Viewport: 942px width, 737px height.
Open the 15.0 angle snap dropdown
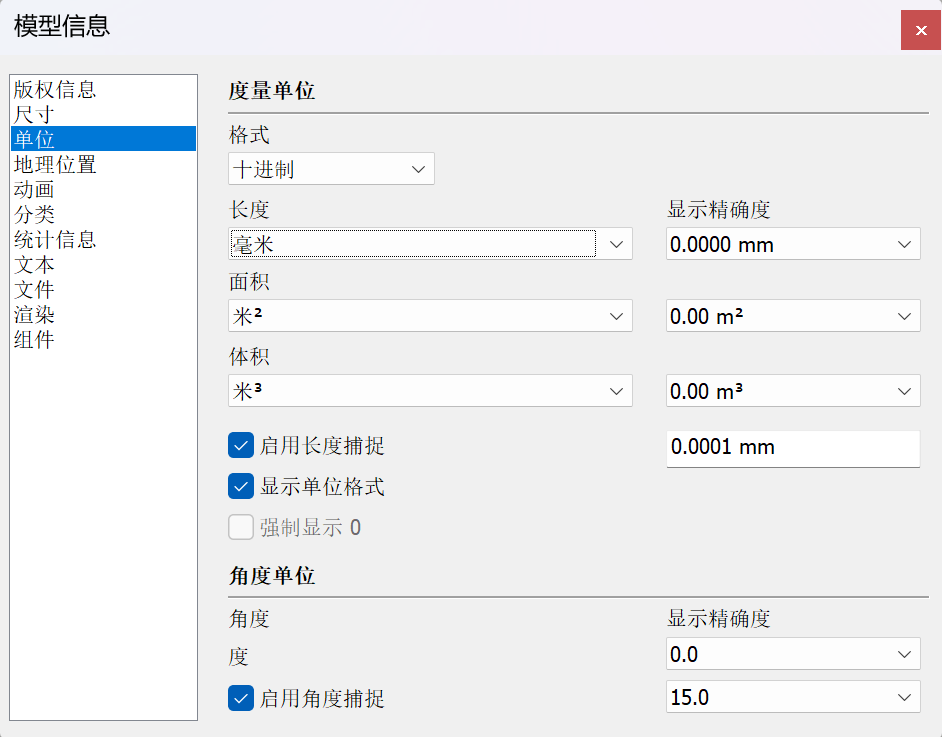(793, 698)
